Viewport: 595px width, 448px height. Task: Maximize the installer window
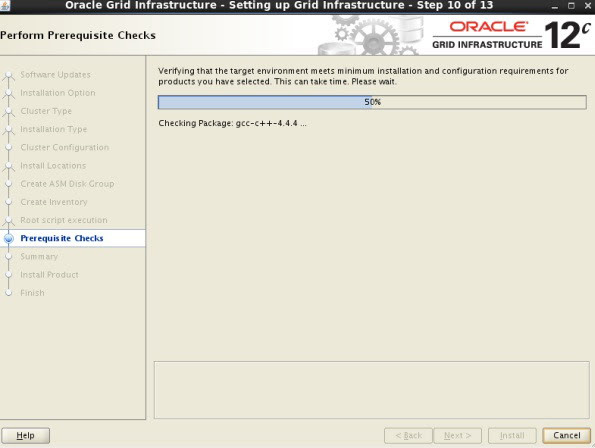571,6
